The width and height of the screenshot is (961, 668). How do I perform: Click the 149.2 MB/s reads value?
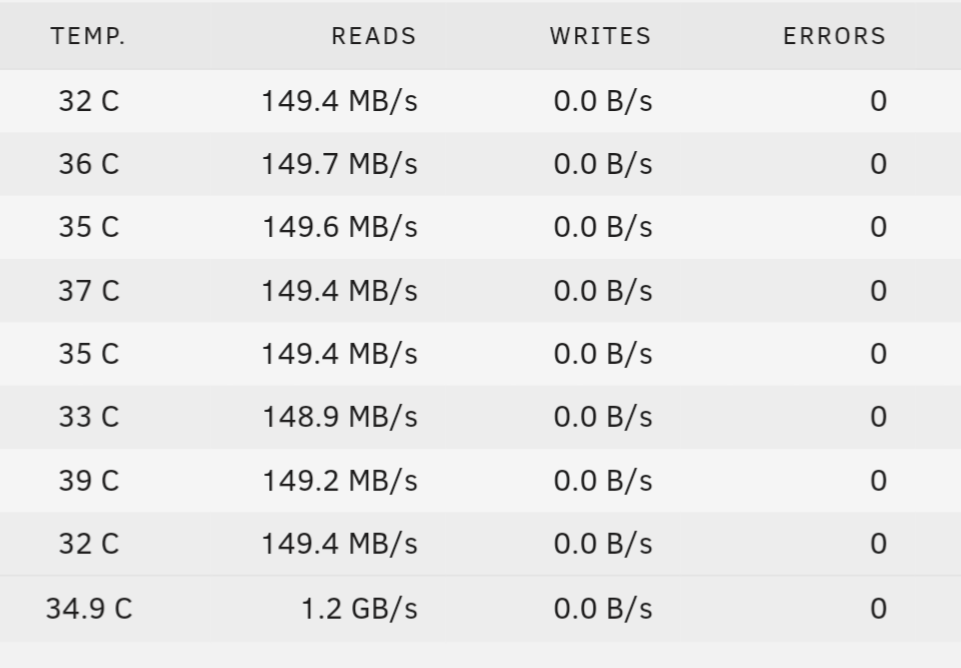(x=340, y=480)
